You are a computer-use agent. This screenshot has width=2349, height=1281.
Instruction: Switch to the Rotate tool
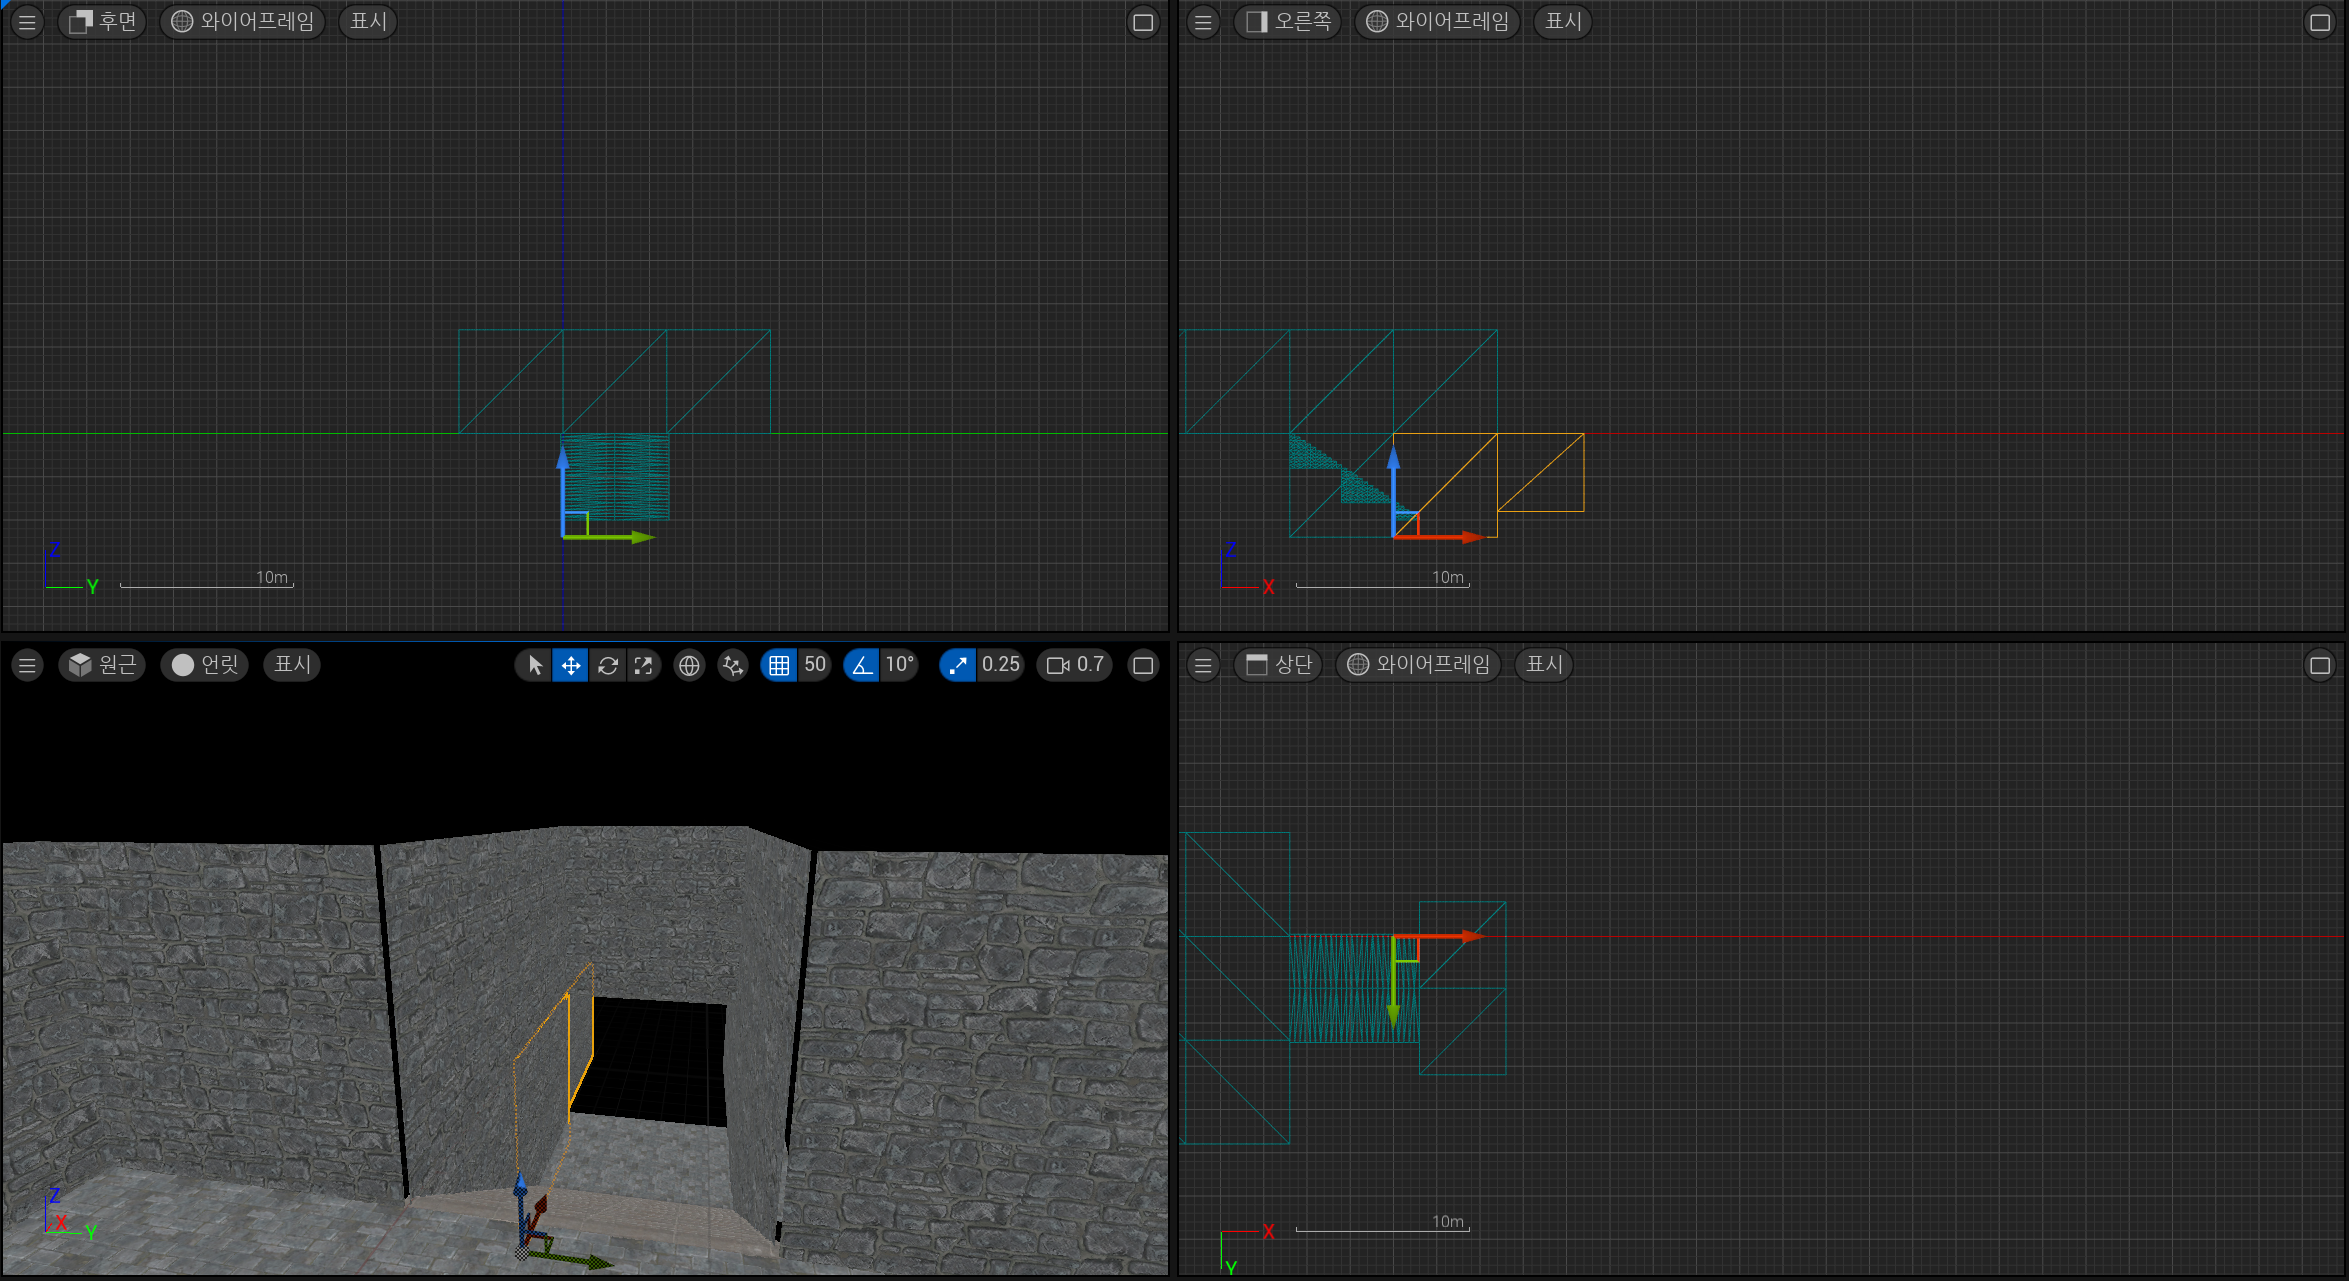point(607,665)
